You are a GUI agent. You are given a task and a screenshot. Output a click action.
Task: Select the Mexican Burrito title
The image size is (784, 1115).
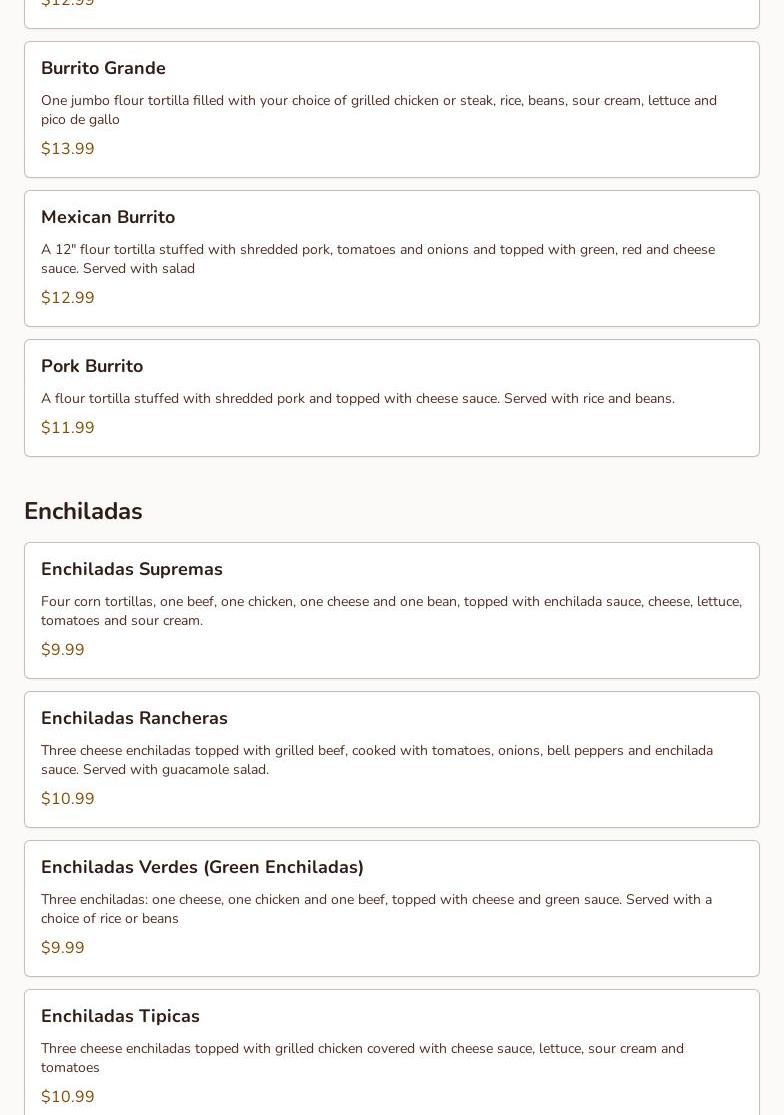click(108, 217)
